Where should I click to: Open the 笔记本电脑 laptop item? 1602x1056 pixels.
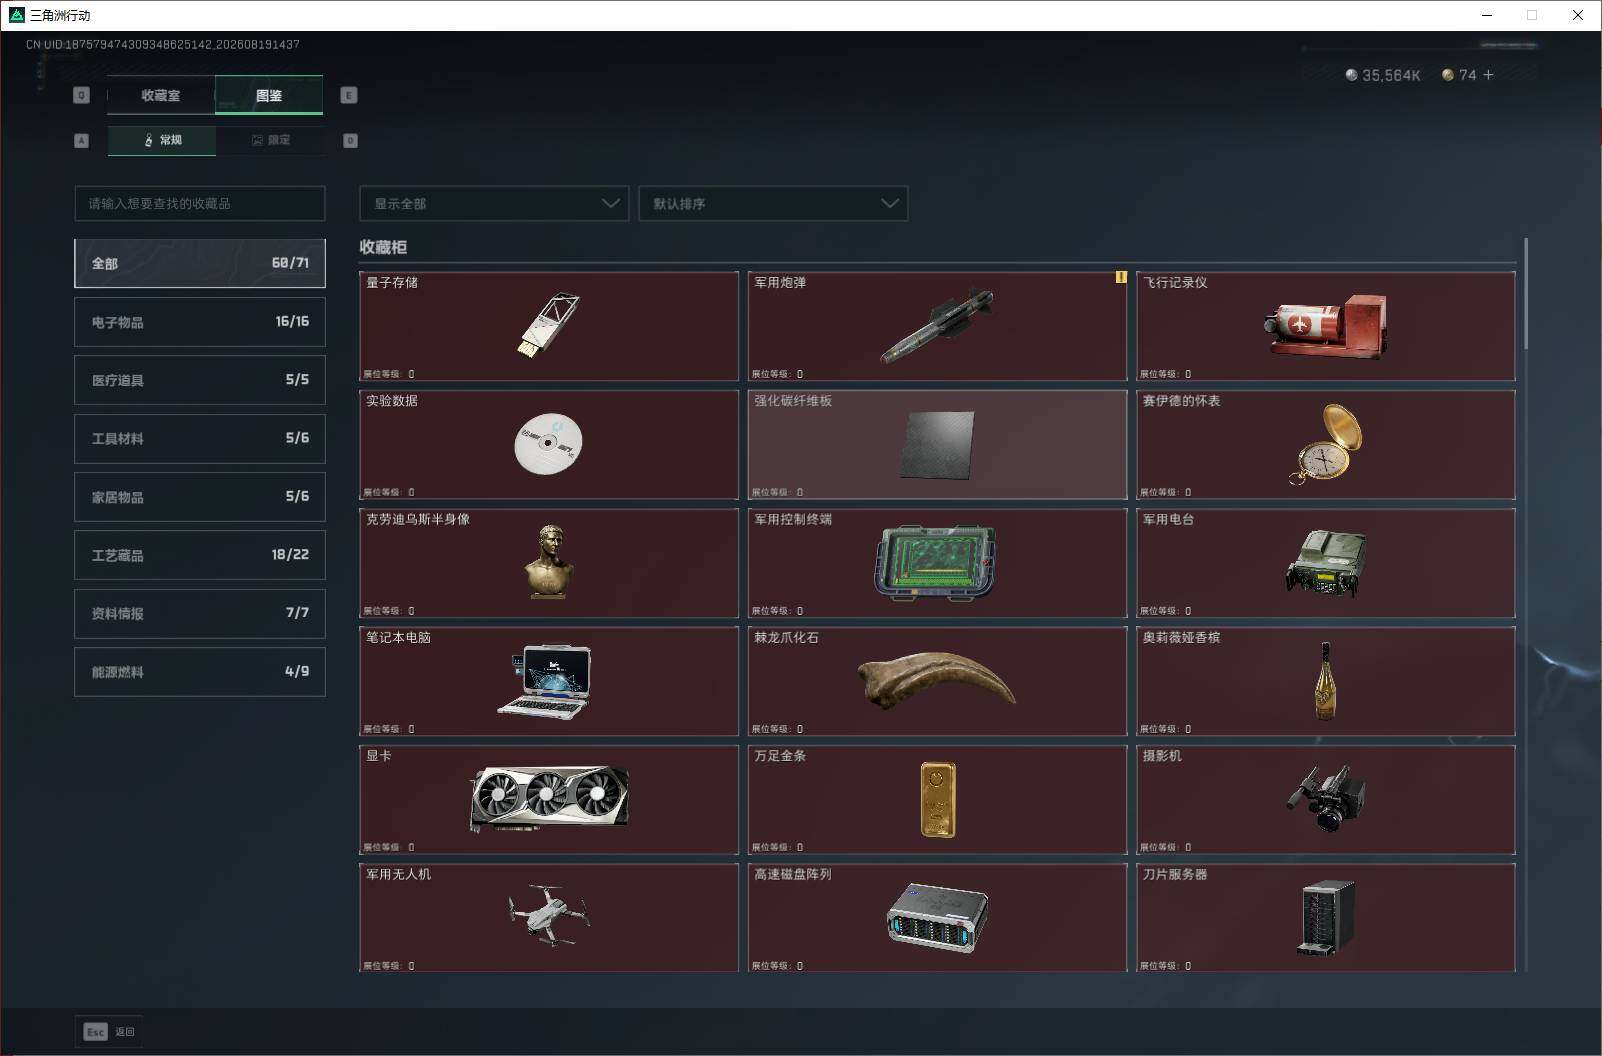point(548,681)
